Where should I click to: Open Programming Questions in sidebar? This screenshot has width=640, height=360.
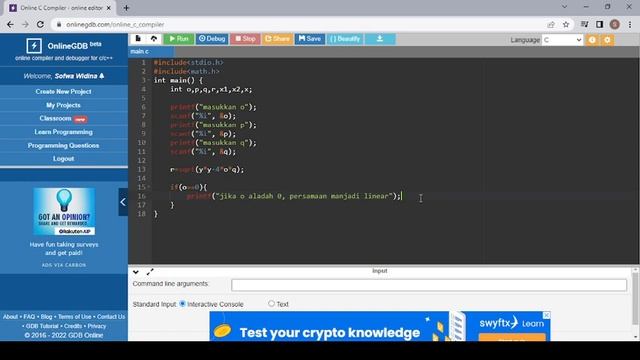(63, 145)
